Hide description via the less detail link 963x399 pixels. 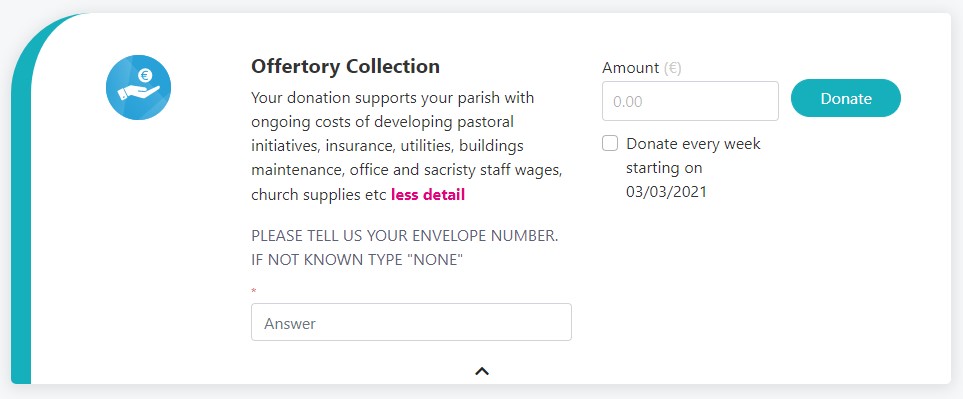(x=428, y=195)
